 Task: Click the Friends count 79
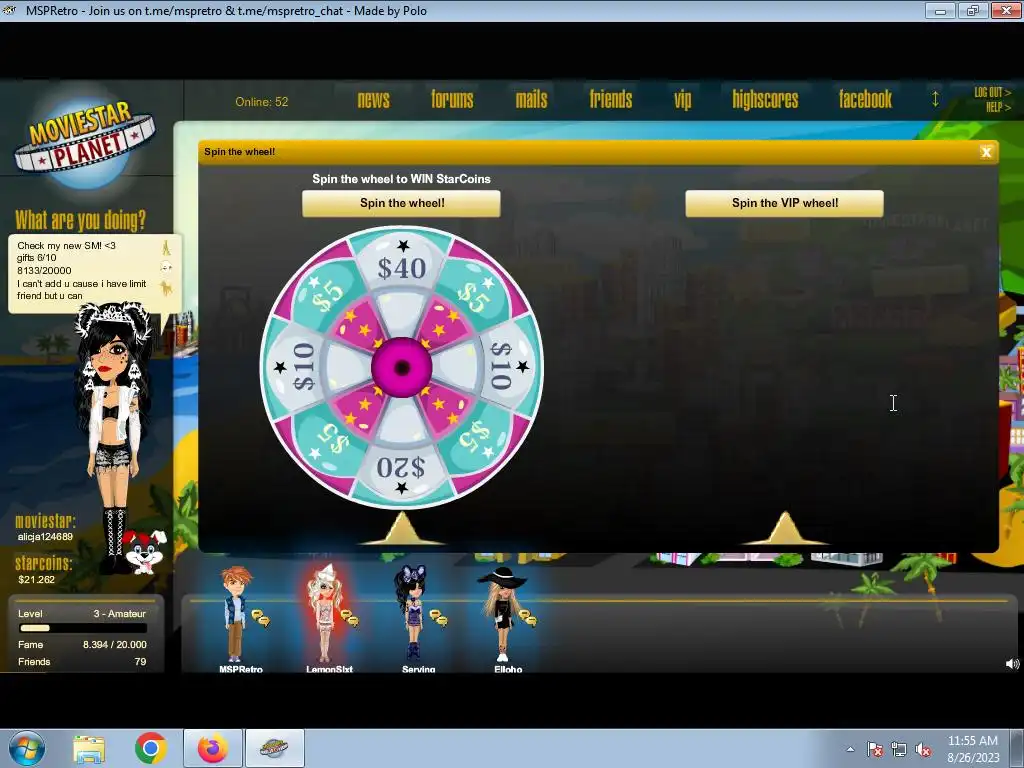coord(140,662)
